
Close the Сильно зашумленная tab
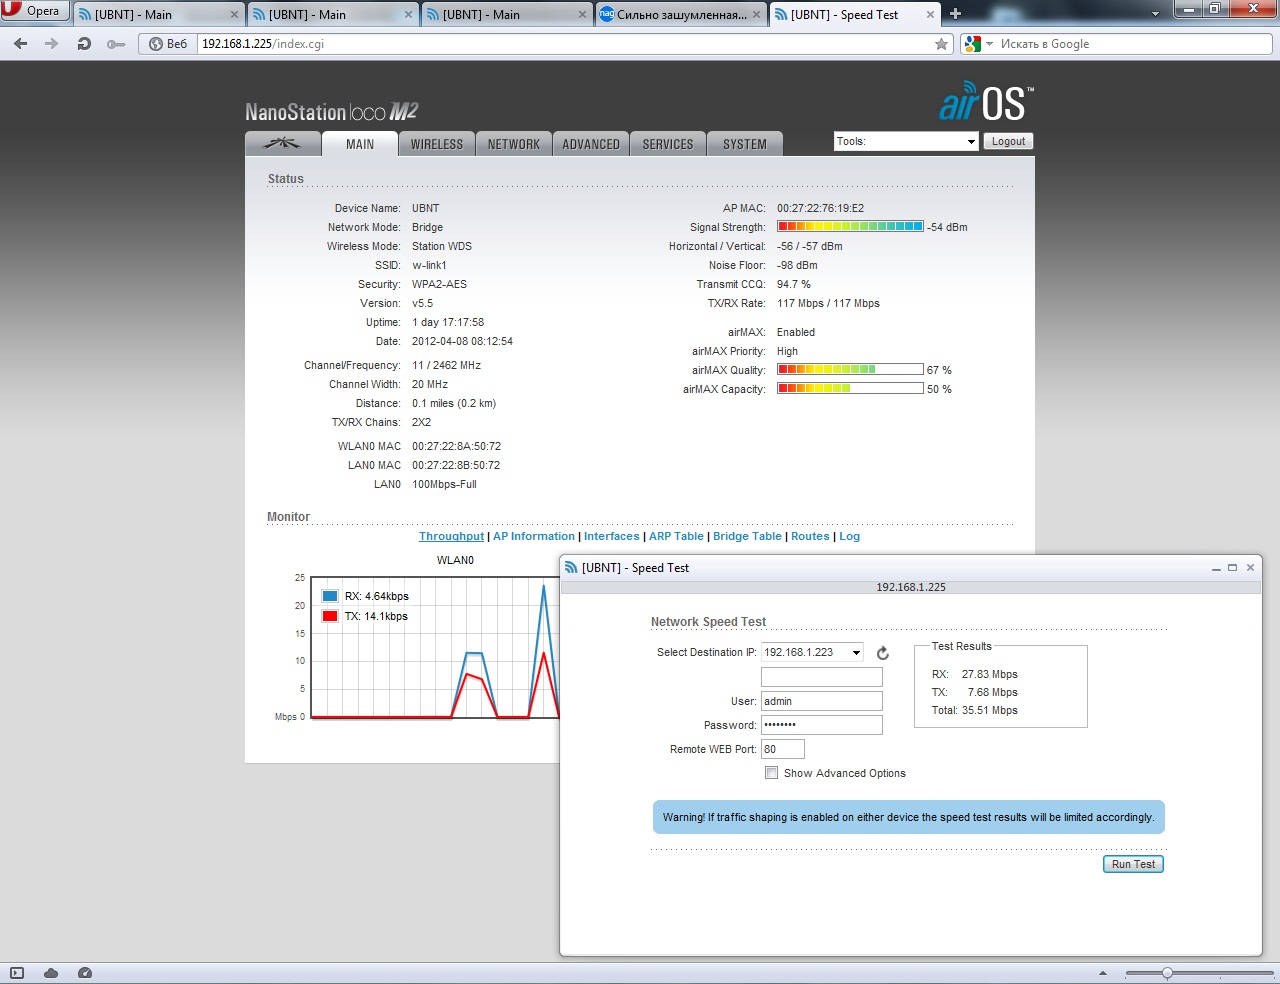(x=756, y=15)
